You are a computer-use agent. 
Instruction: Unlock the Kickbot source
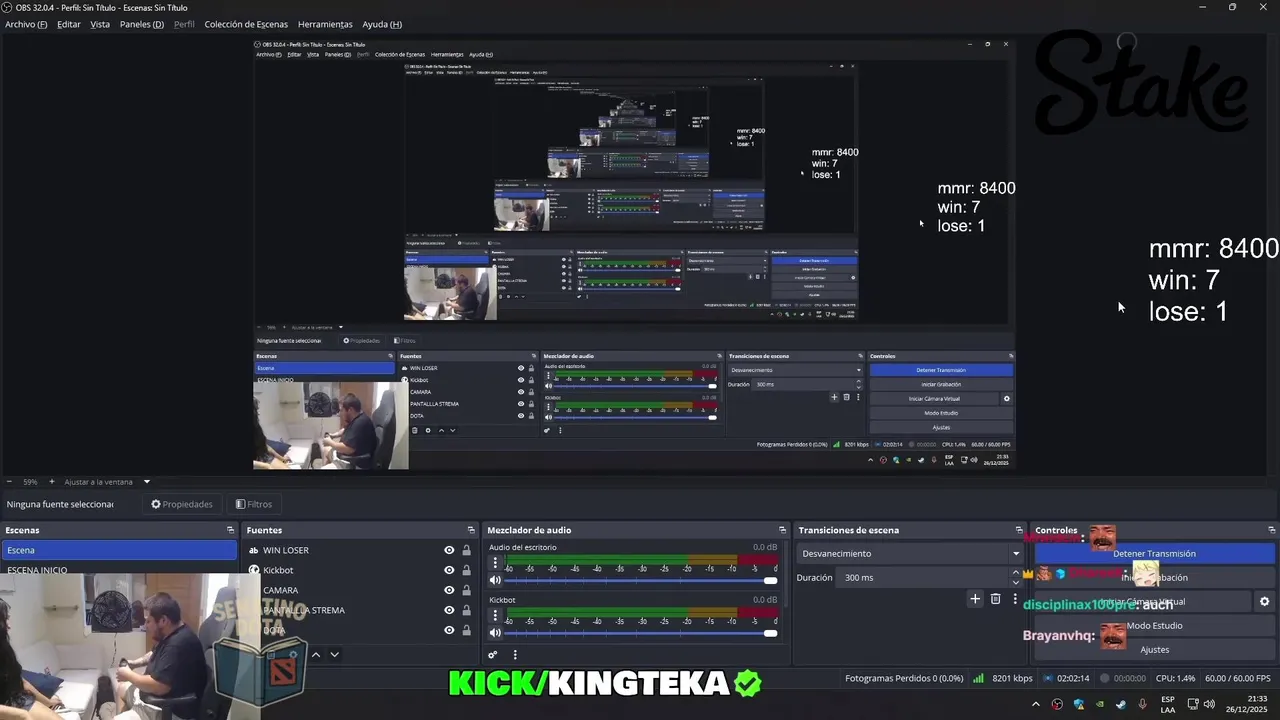(466, 570)
